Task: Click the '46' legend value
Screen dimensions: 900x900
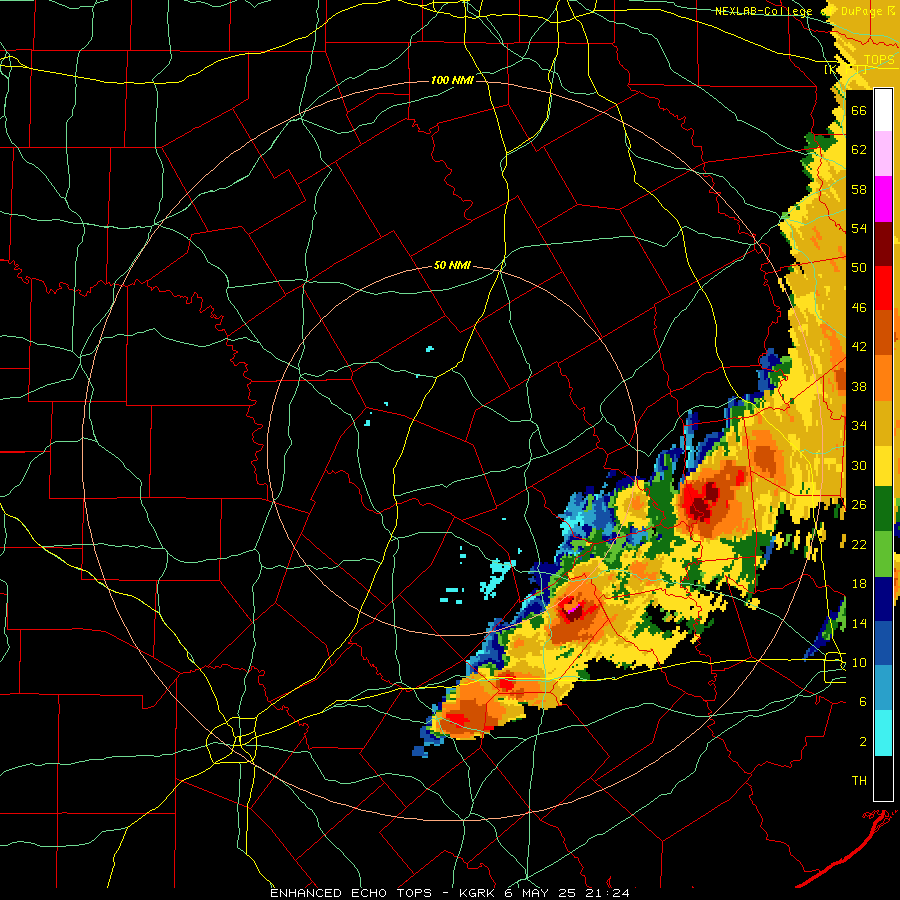Action: (x=859, y=308)
